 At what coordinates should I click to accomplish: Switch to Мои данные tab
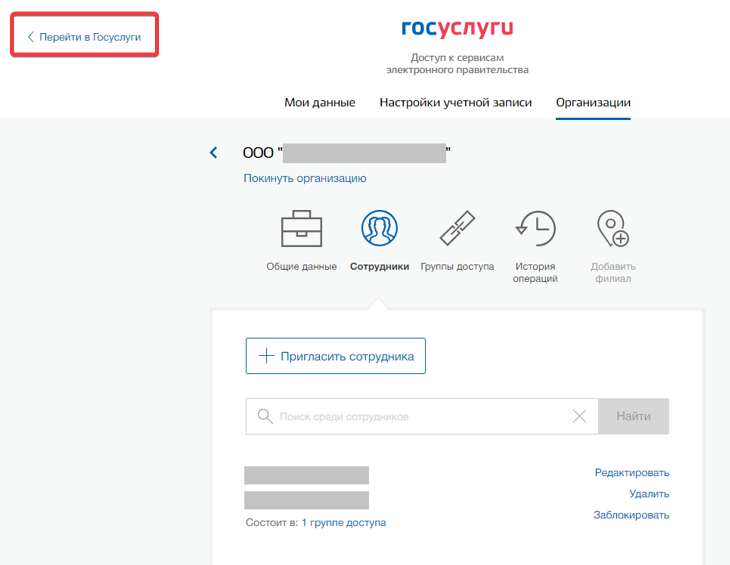320,102
